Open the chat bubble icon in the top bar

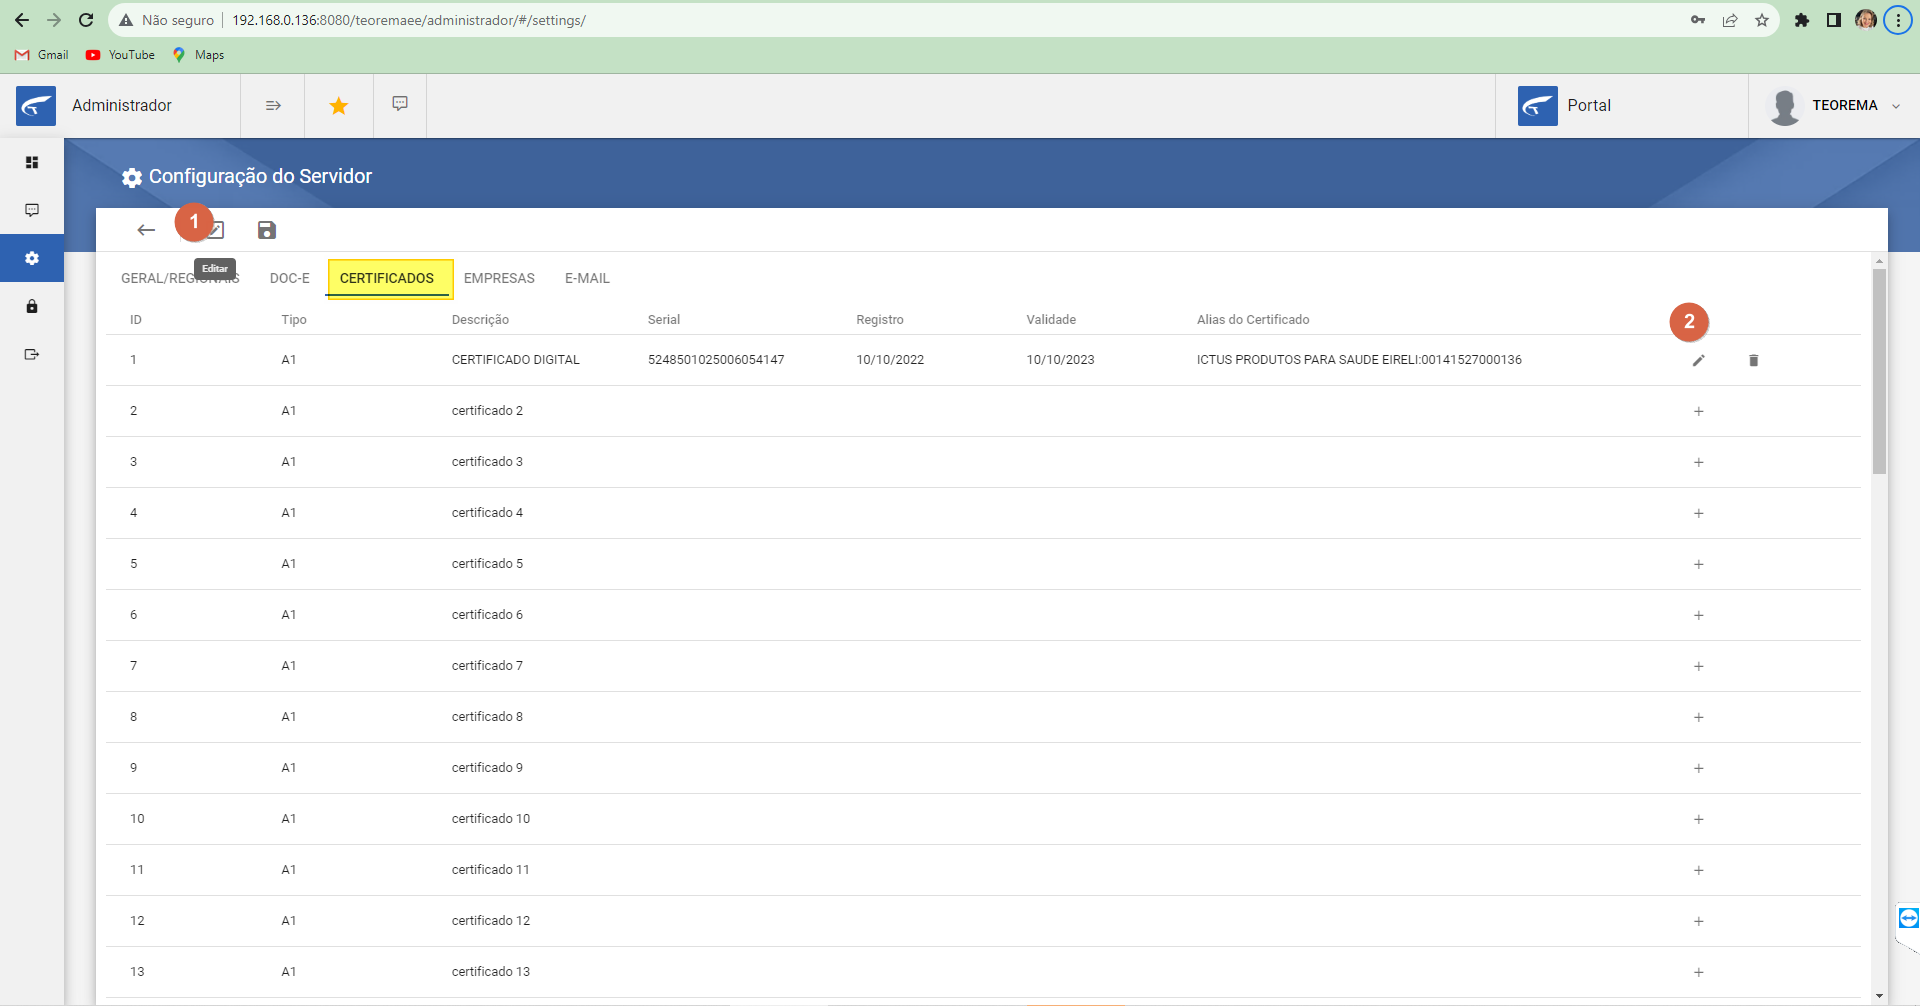click(400, 104)
